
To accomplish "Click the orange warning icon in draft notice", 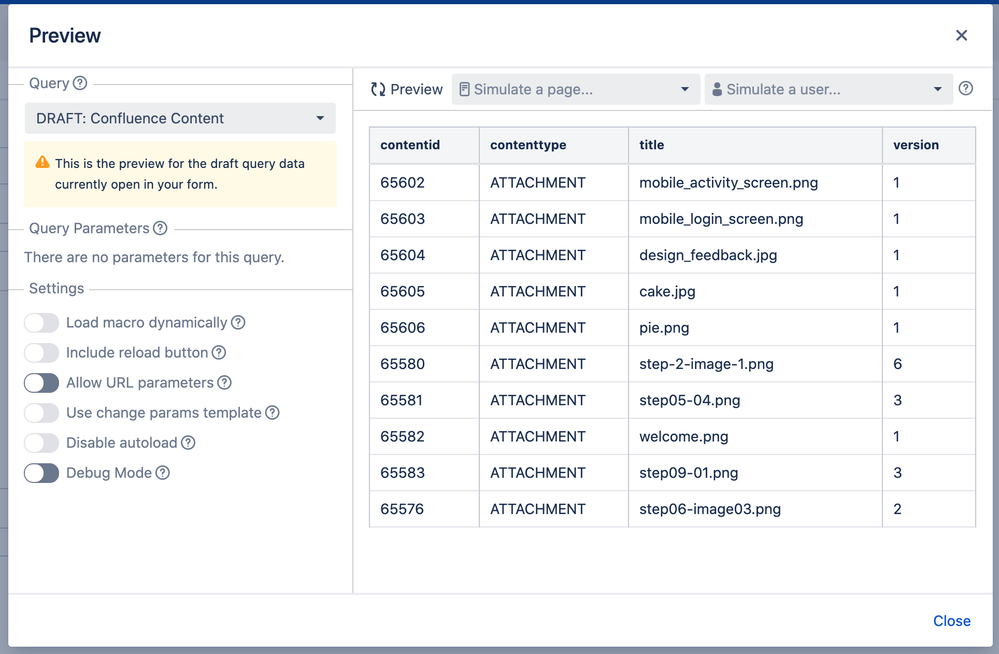I will [42, 162].
